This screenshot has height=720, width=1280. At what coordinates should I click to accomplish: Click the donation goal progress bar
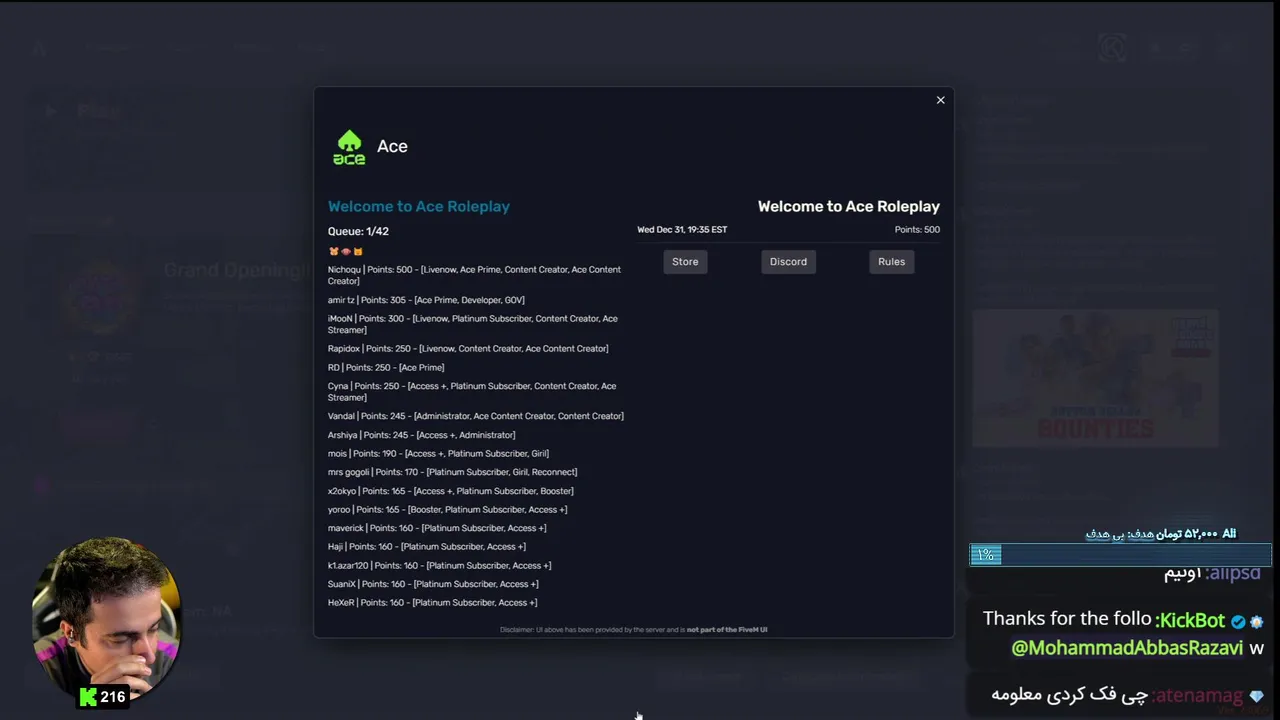tap(1120, 555)
